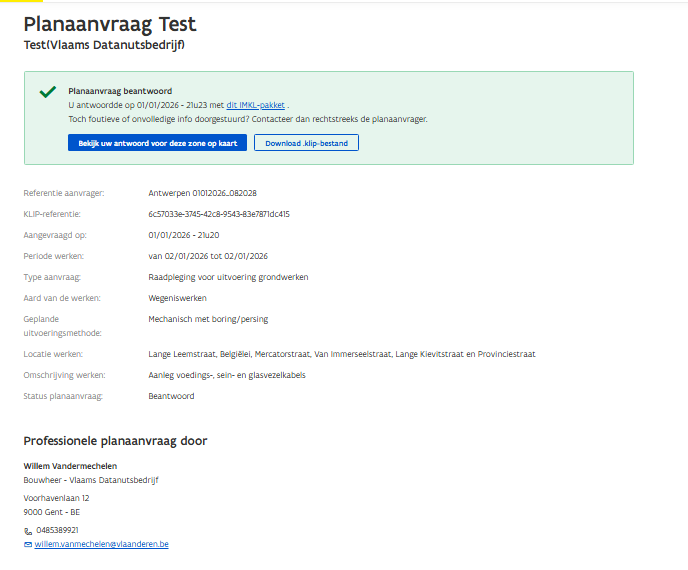Viewport: 688px width, 570px height.
Task: Click the 'Periode werken:' label
Action: tap(54, 256)
